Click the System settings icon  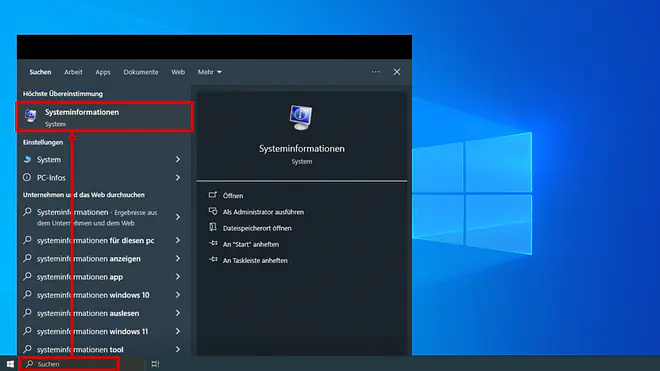click(x=27, y=159)
